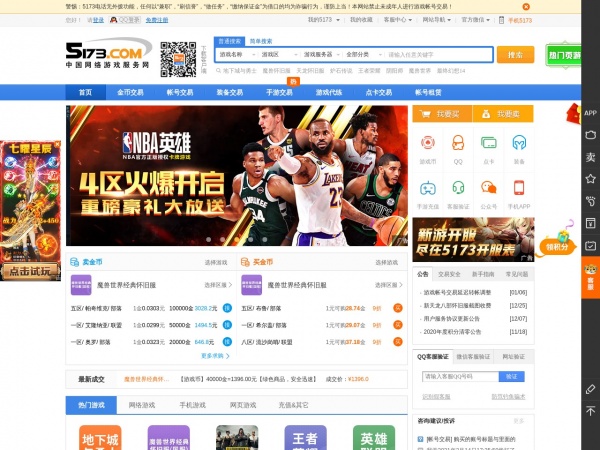Select the 金币交易 navigation item
This screenshot has height=450, width=600.
[130, 93]
